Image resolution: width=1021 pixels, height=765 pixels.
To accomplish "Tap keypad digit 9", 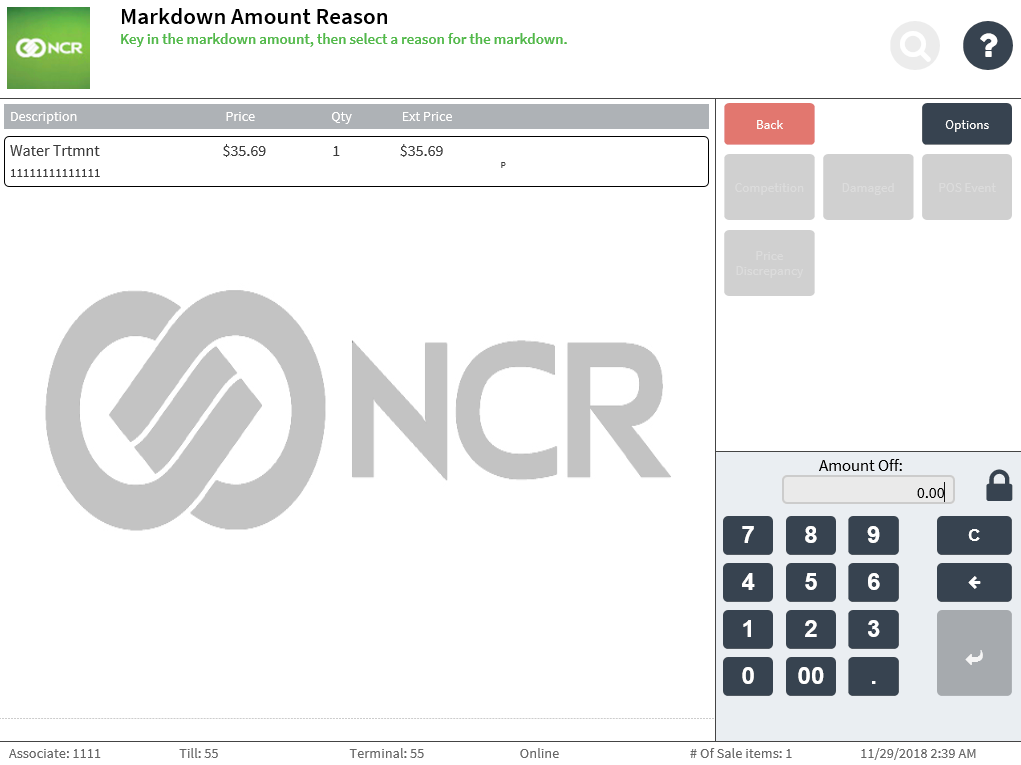I will click(873, 535).
